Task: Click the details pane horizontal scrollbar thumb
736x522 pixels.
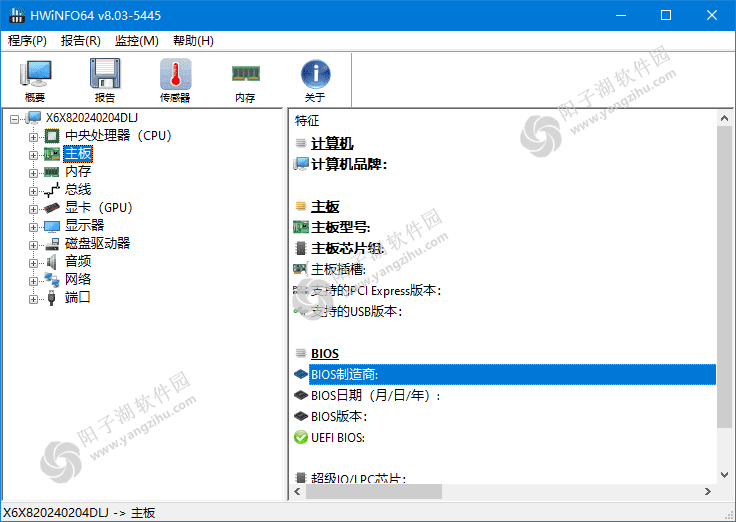Action: [x=374, y=491]
